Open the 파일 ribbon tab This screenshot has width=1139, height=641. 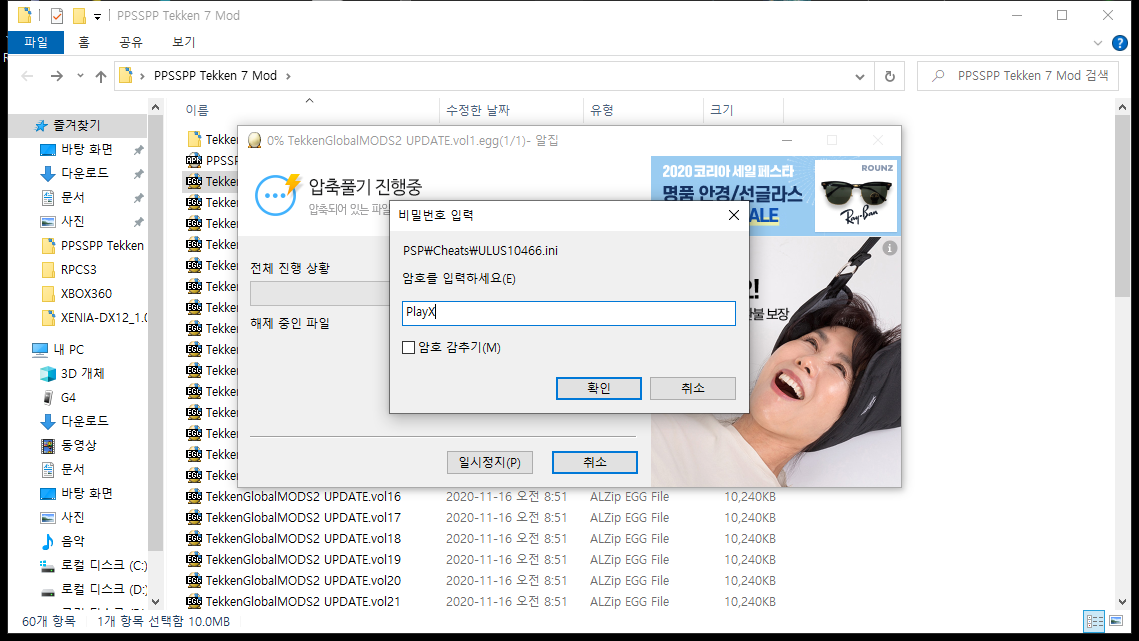point(36,42)
